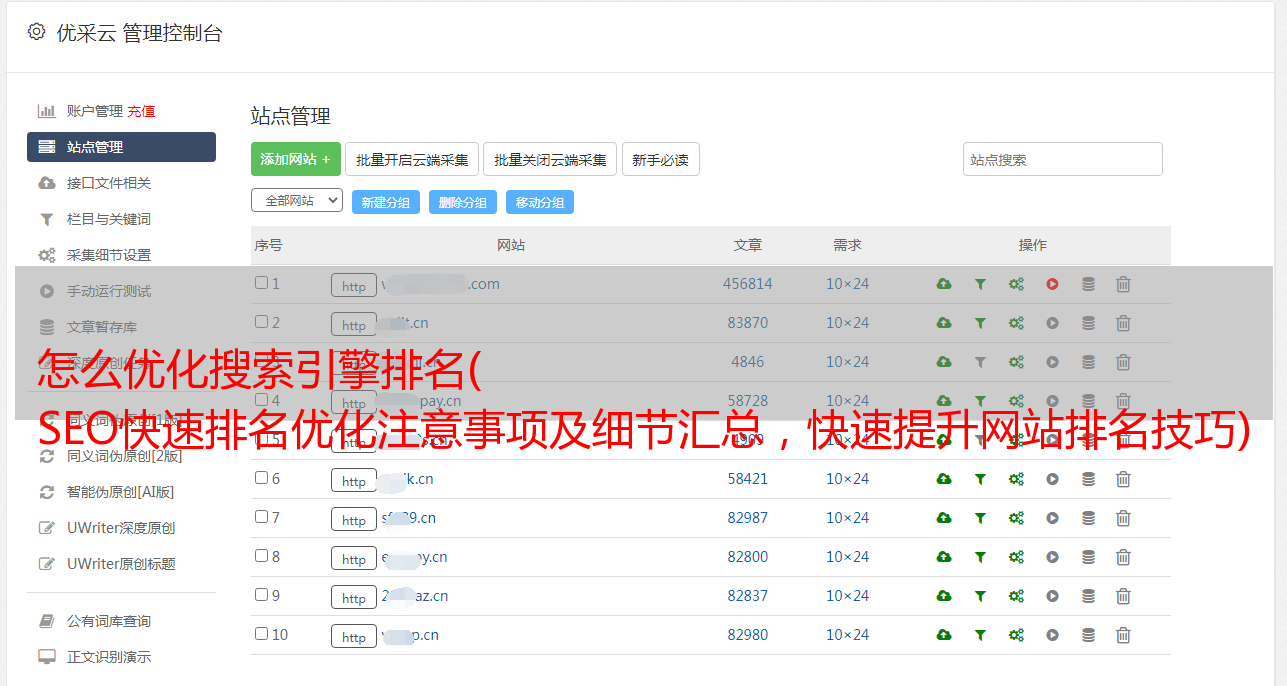The height and width of the screenshot is (686, 1287).
Task: Open database icon in row 1
Action: point(1088,284)
